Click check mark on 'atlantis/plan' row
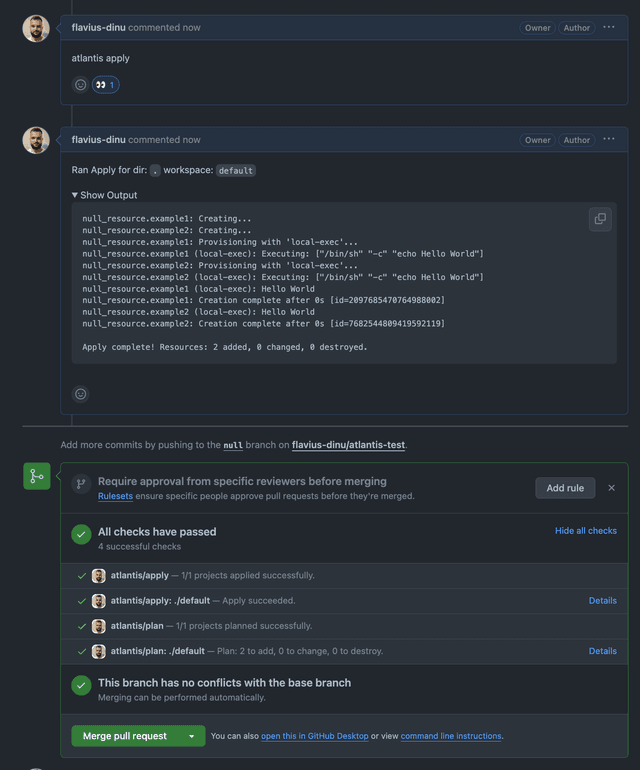Viewport: 640px width, 770px height. click(x=82, y=626)
